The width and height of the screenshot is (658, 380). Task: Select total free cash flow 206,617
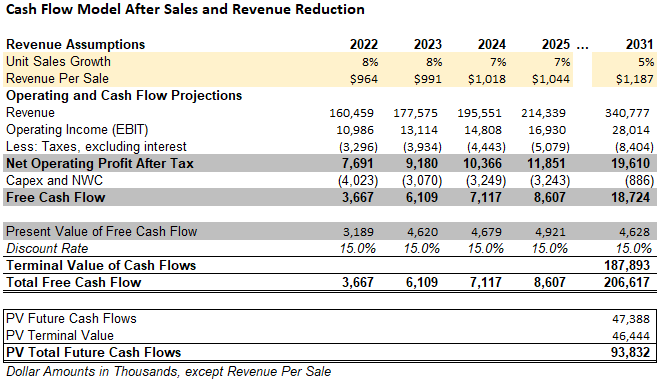627,282
